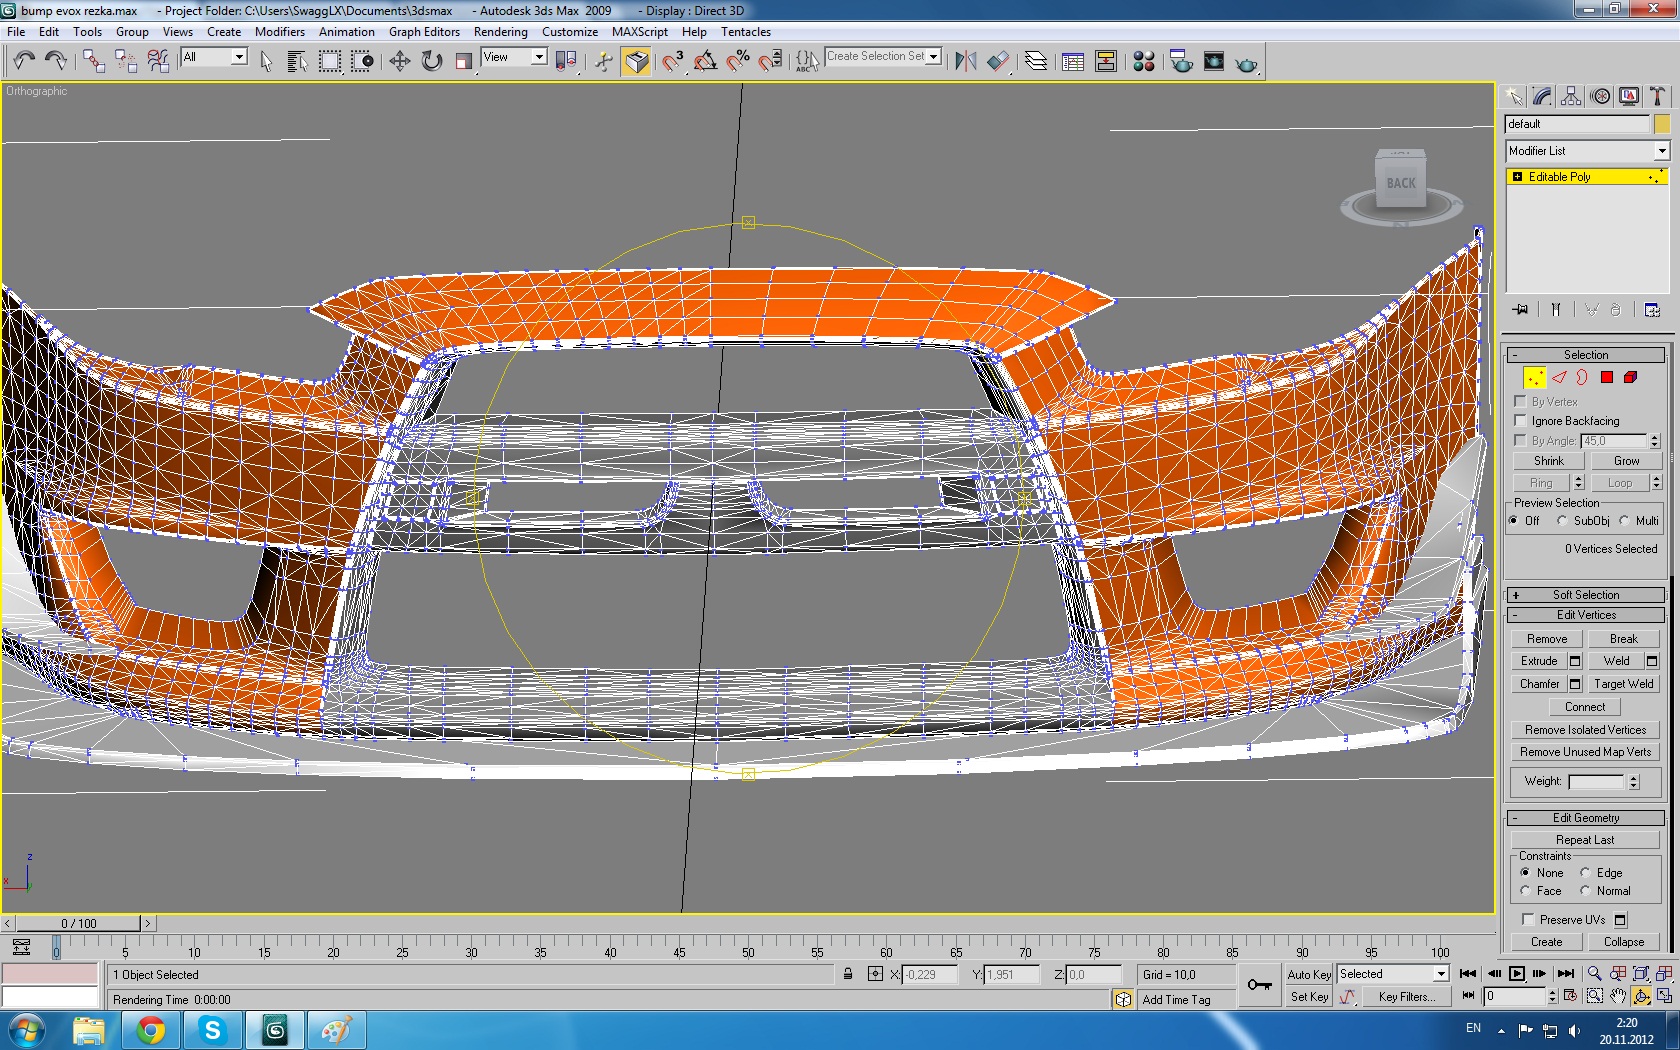
Task: Activate the Select and Rotate tool
Action: [x=431, y=62]
